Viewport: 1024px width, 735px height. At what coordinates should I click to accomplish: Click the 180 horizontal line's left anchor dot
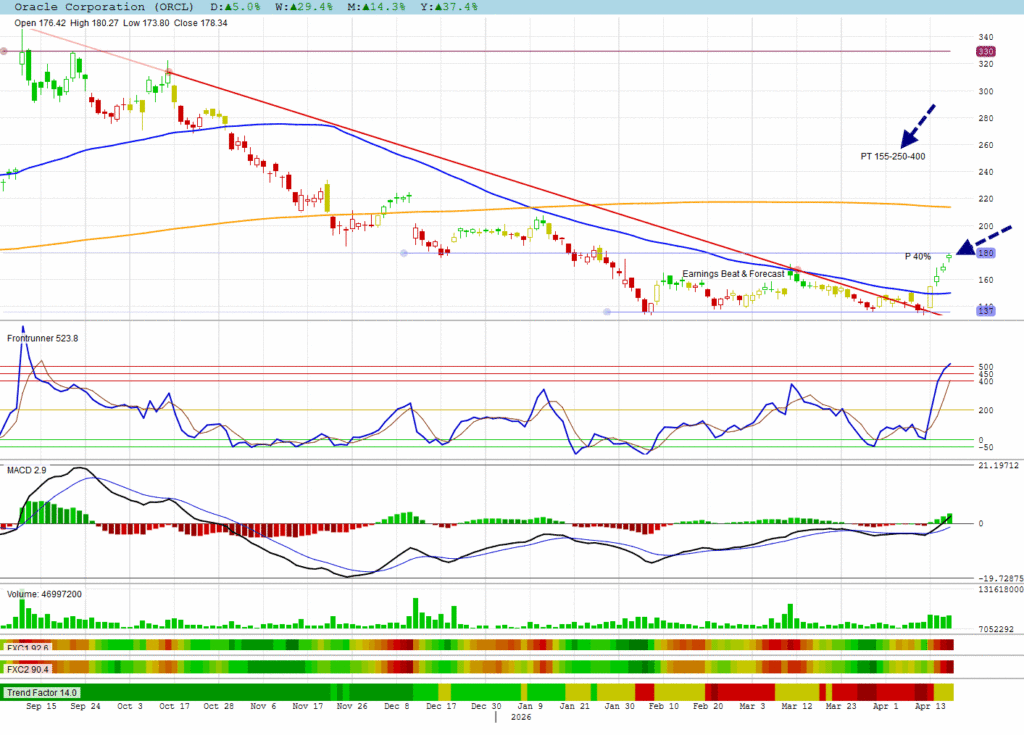tap(404, 254)
